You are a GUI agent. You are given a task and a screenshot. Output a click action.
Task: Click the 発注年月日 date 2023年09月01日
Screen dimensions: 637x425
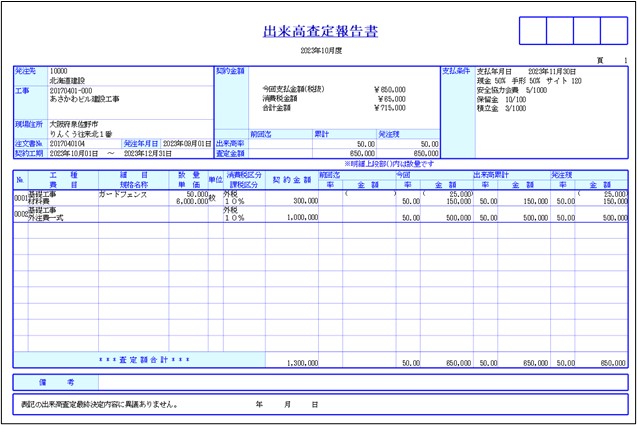186,144
